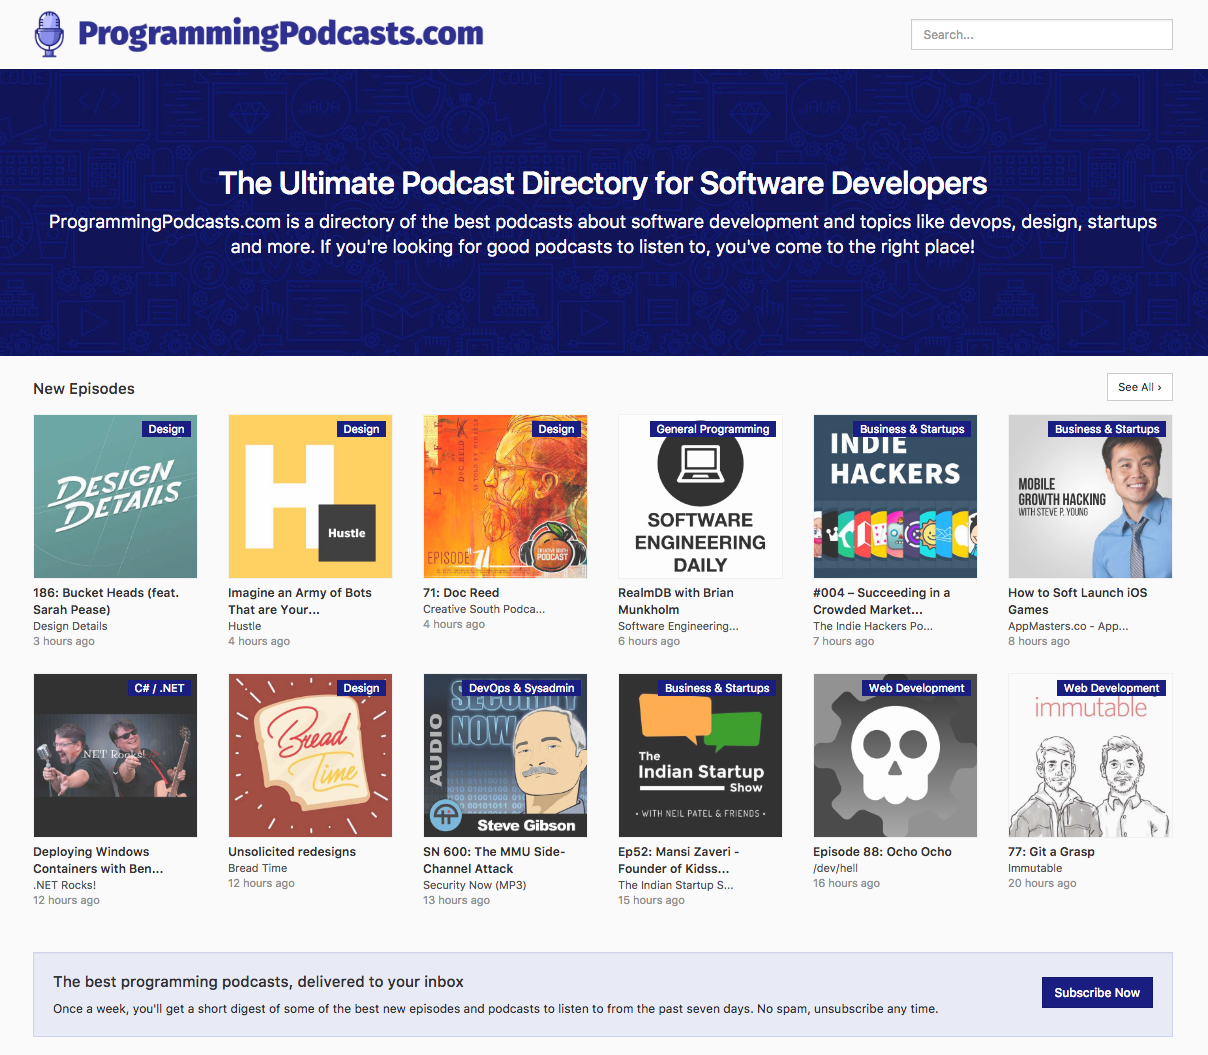
Task: Select the C# / .NET category tag
Action: 160,688
